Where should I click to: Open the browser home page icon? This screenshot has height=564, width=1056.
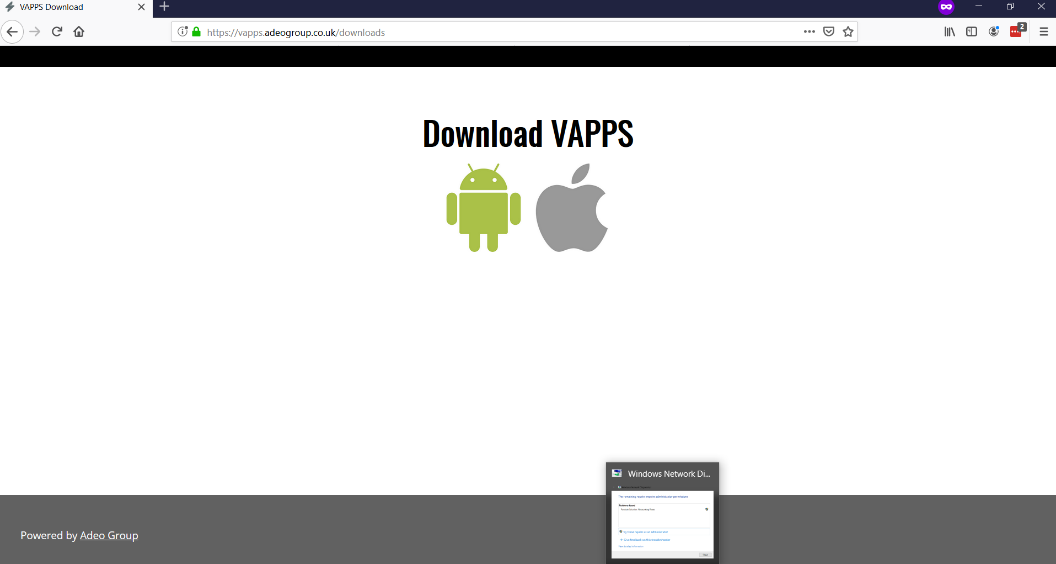click(79, 32)
